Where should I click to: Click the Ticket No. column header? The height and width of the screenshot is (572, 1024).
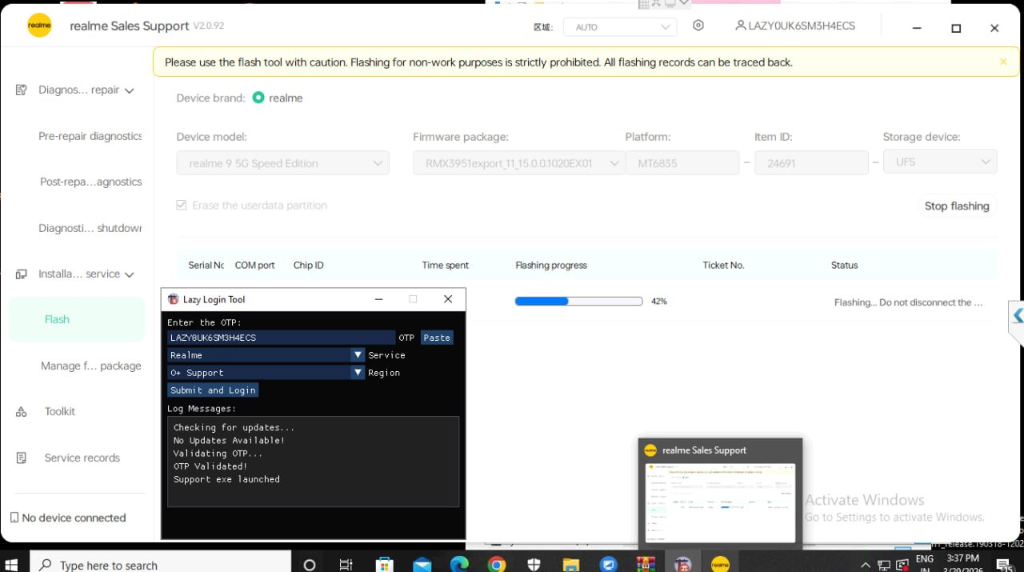pyautogui.click(x=724, y=265)
